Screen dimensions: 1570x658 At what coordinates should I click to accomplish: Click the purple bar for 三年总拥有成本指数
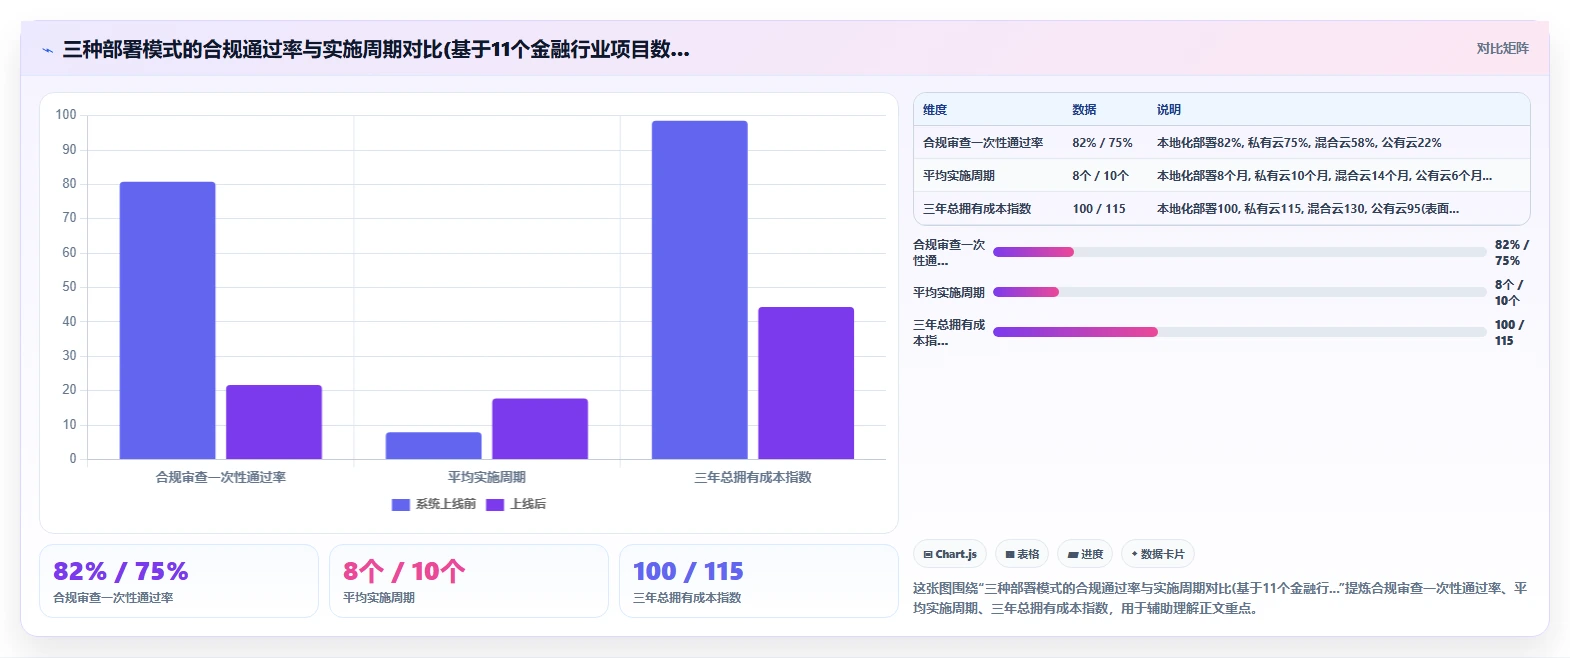click(806, 383)
